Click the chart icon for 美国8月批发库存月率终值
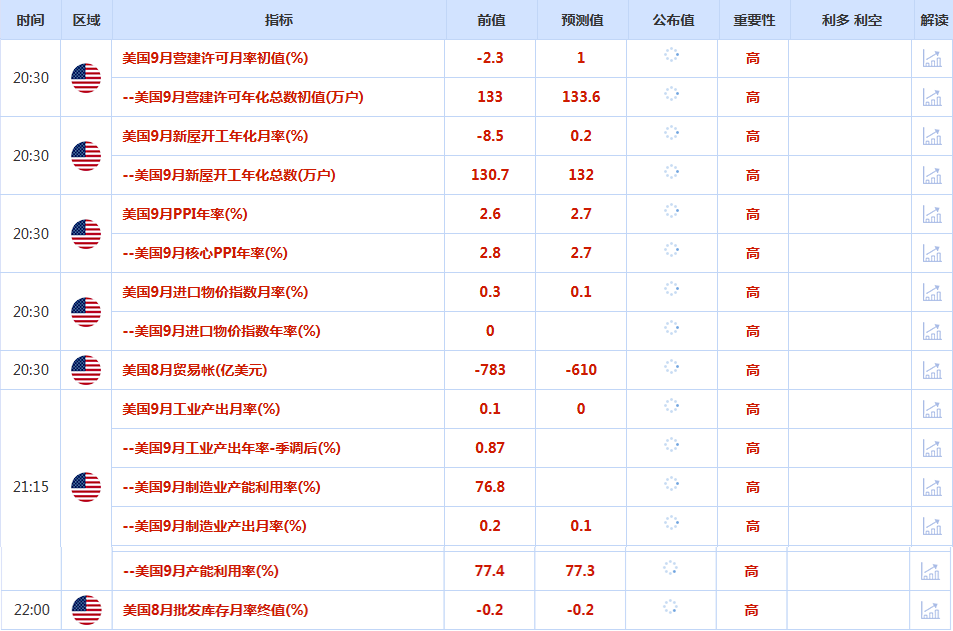Viewport: 953px width, 631px height. [x=930, y=610]
